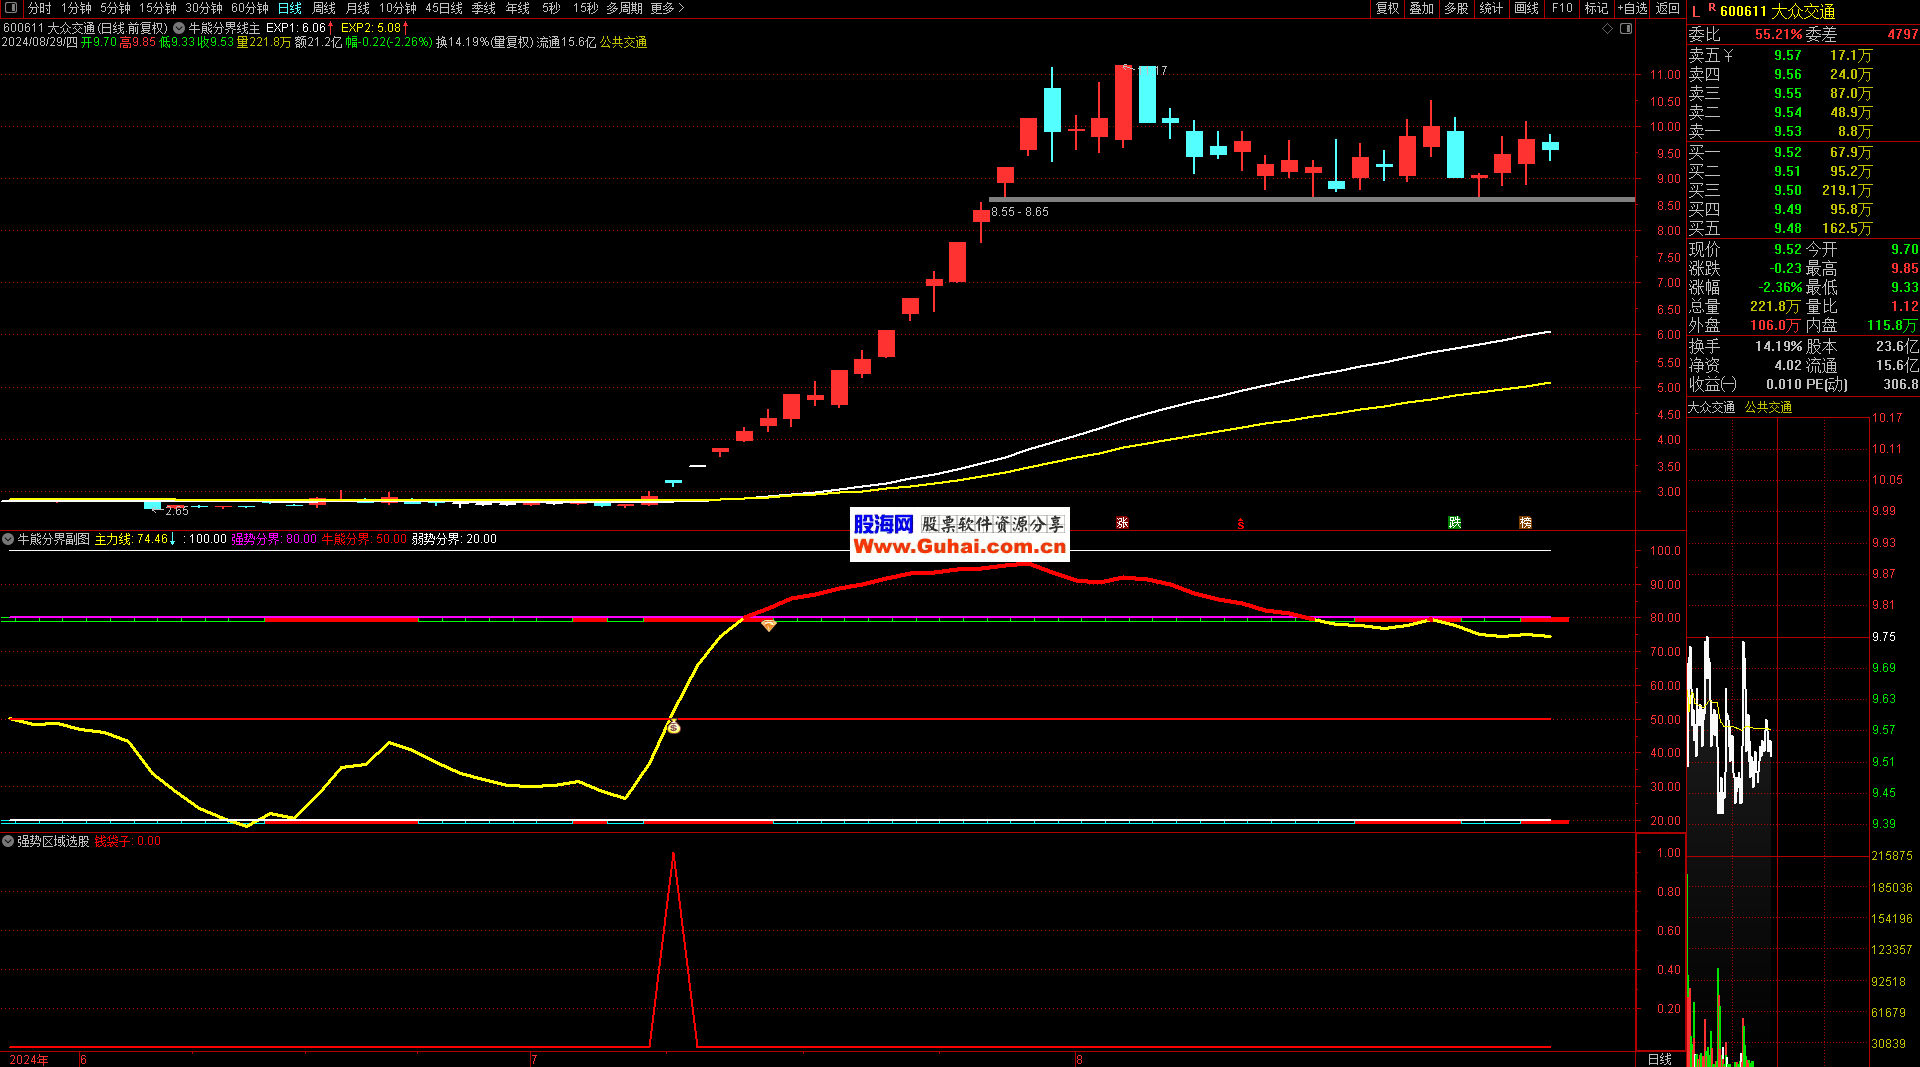The image size is (1920, 1067).
Task: Switch to 周线 period
Action: pos(324,8)
